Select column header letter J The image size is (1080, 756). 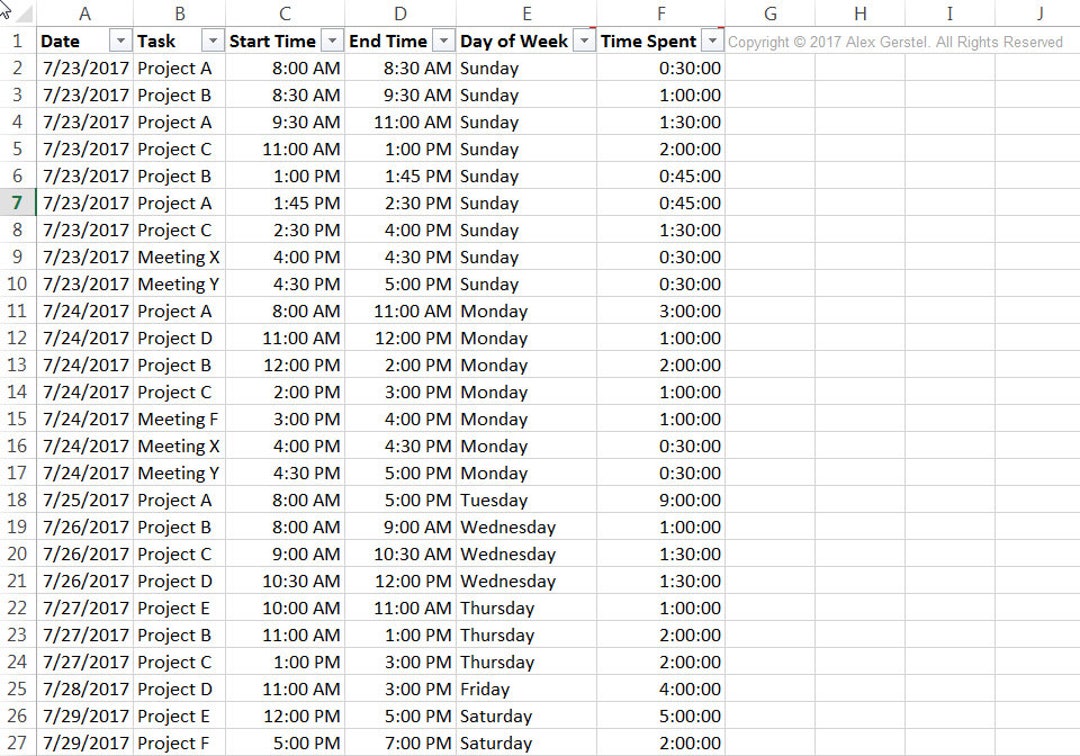click(1038, 12)
